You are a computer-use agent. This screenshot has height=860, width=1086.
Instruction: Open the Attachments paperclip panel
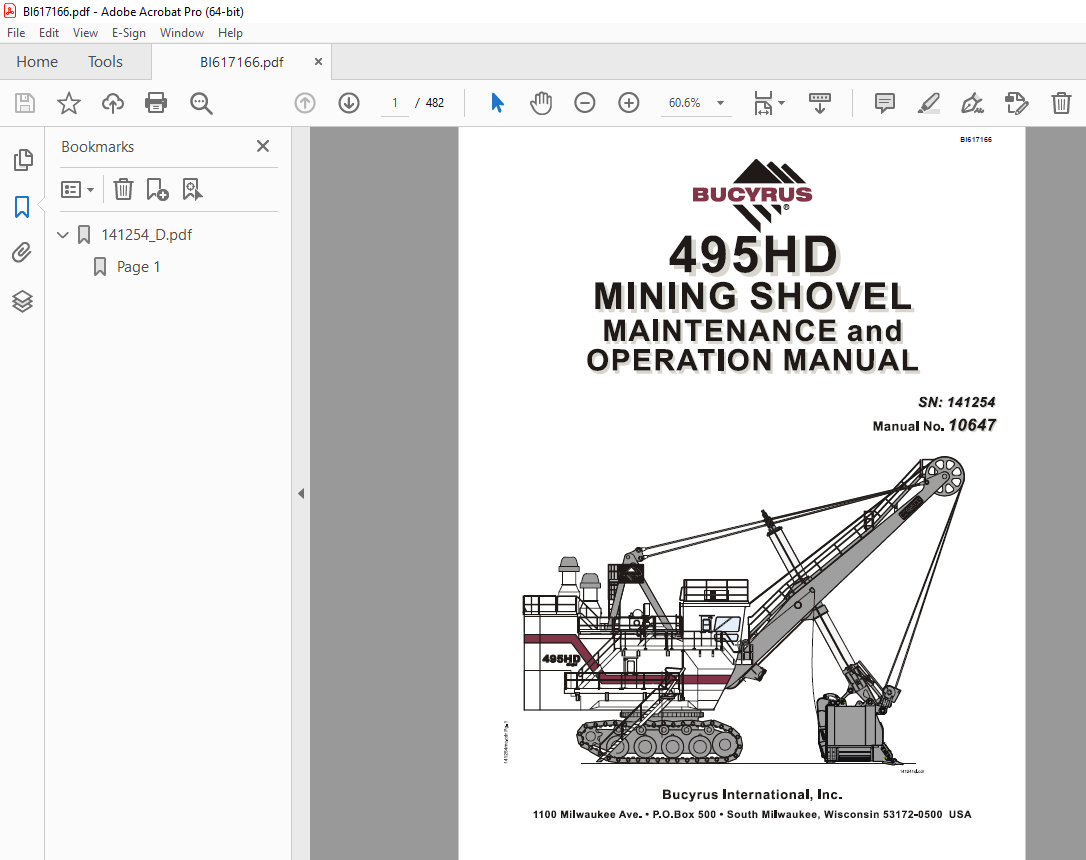[x=22, y=253]
